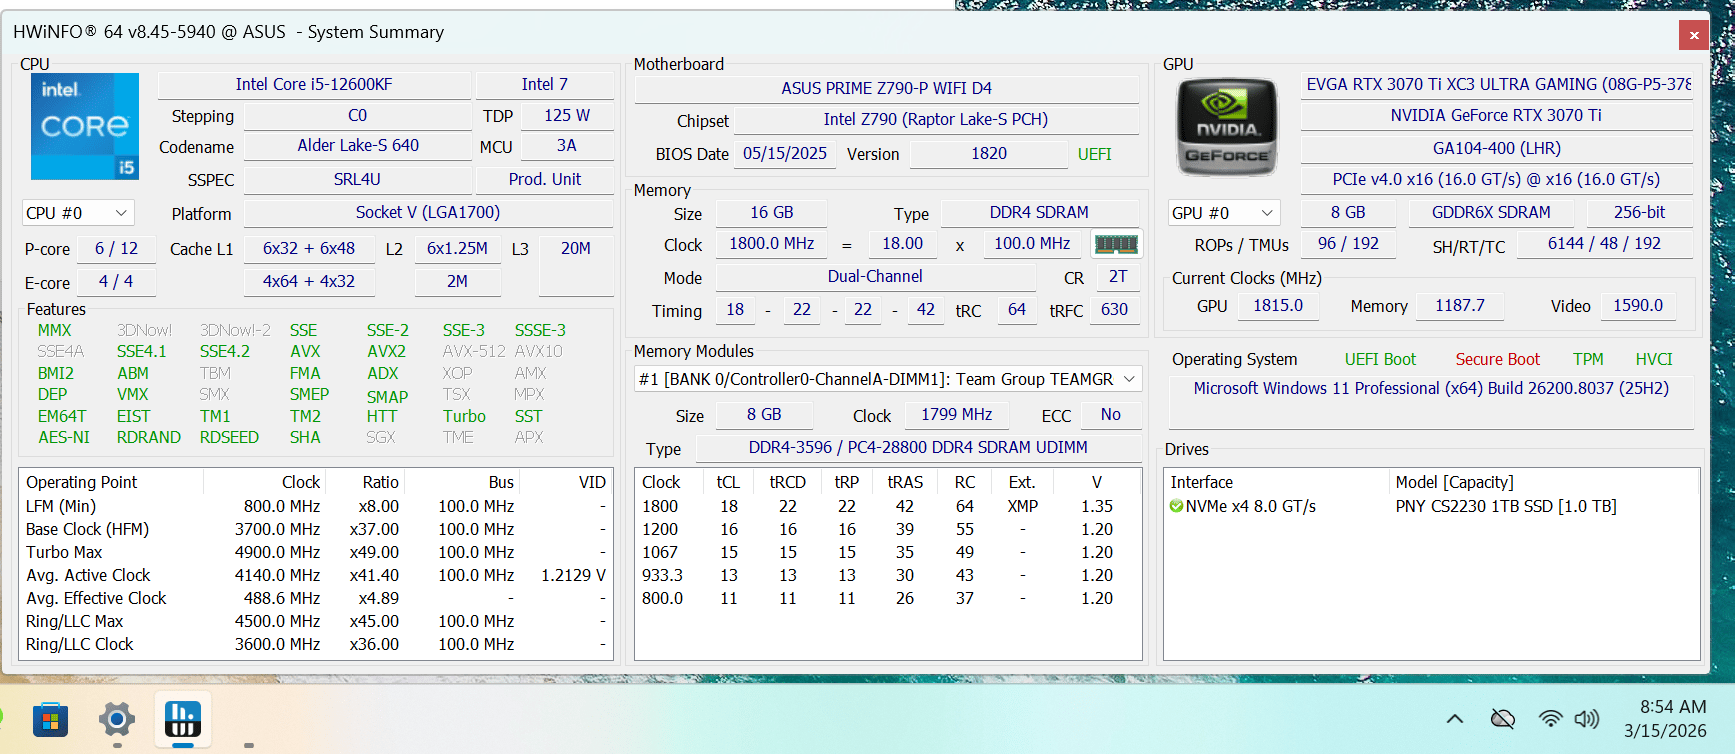Click the SSE4.2 feature label
This screenshot has width=1735, height=754.
point(225,351)
